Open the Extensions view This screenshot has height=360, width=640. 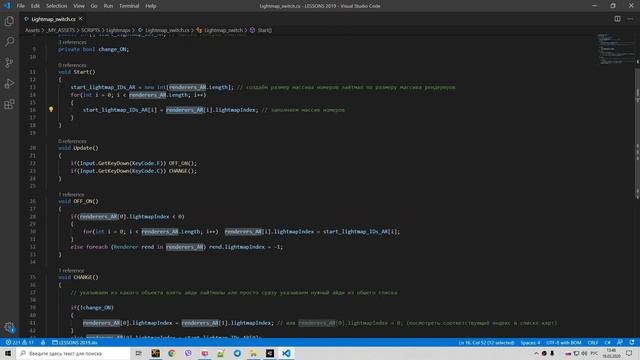click(9, 104)
